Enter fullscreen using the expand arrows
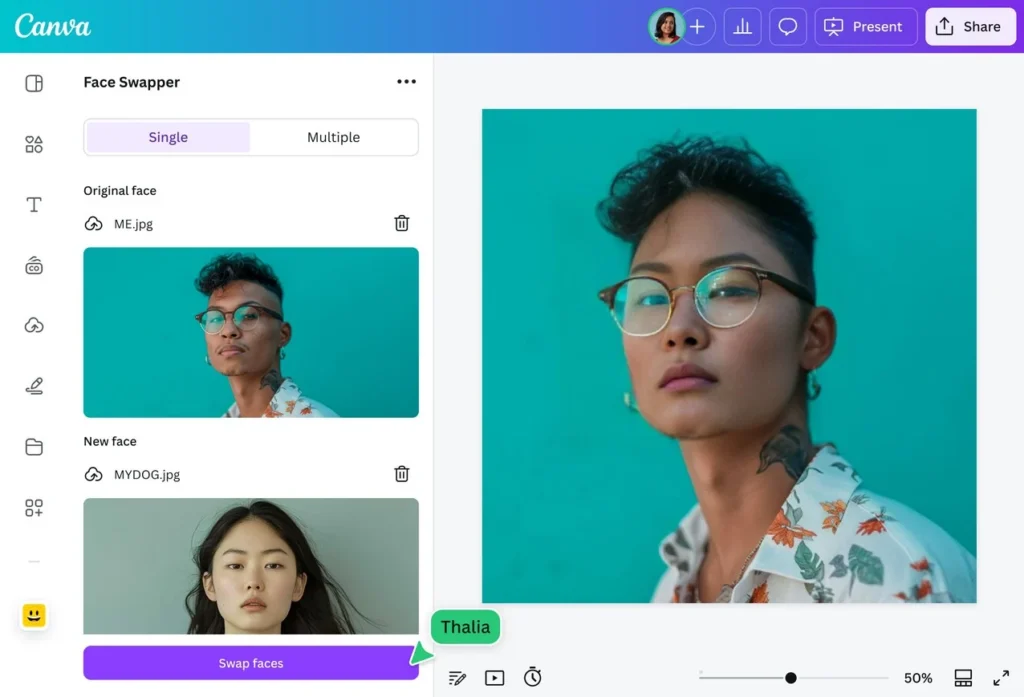The image size is (1024, 697). click(x=1001, y=677)
